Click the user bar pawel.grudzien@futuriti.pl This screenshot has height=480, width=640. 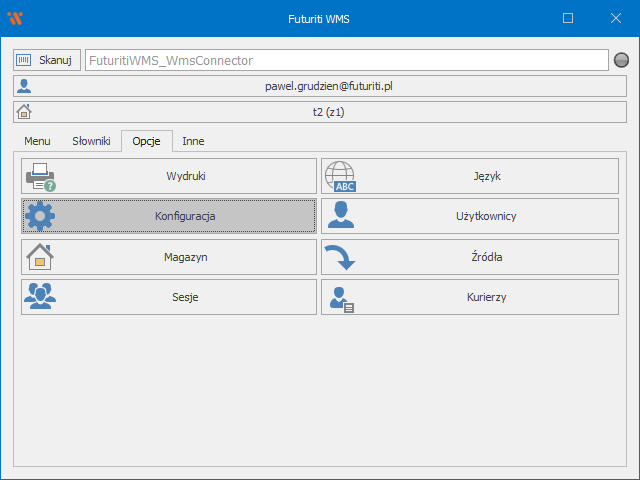click(x=320, y=86)
